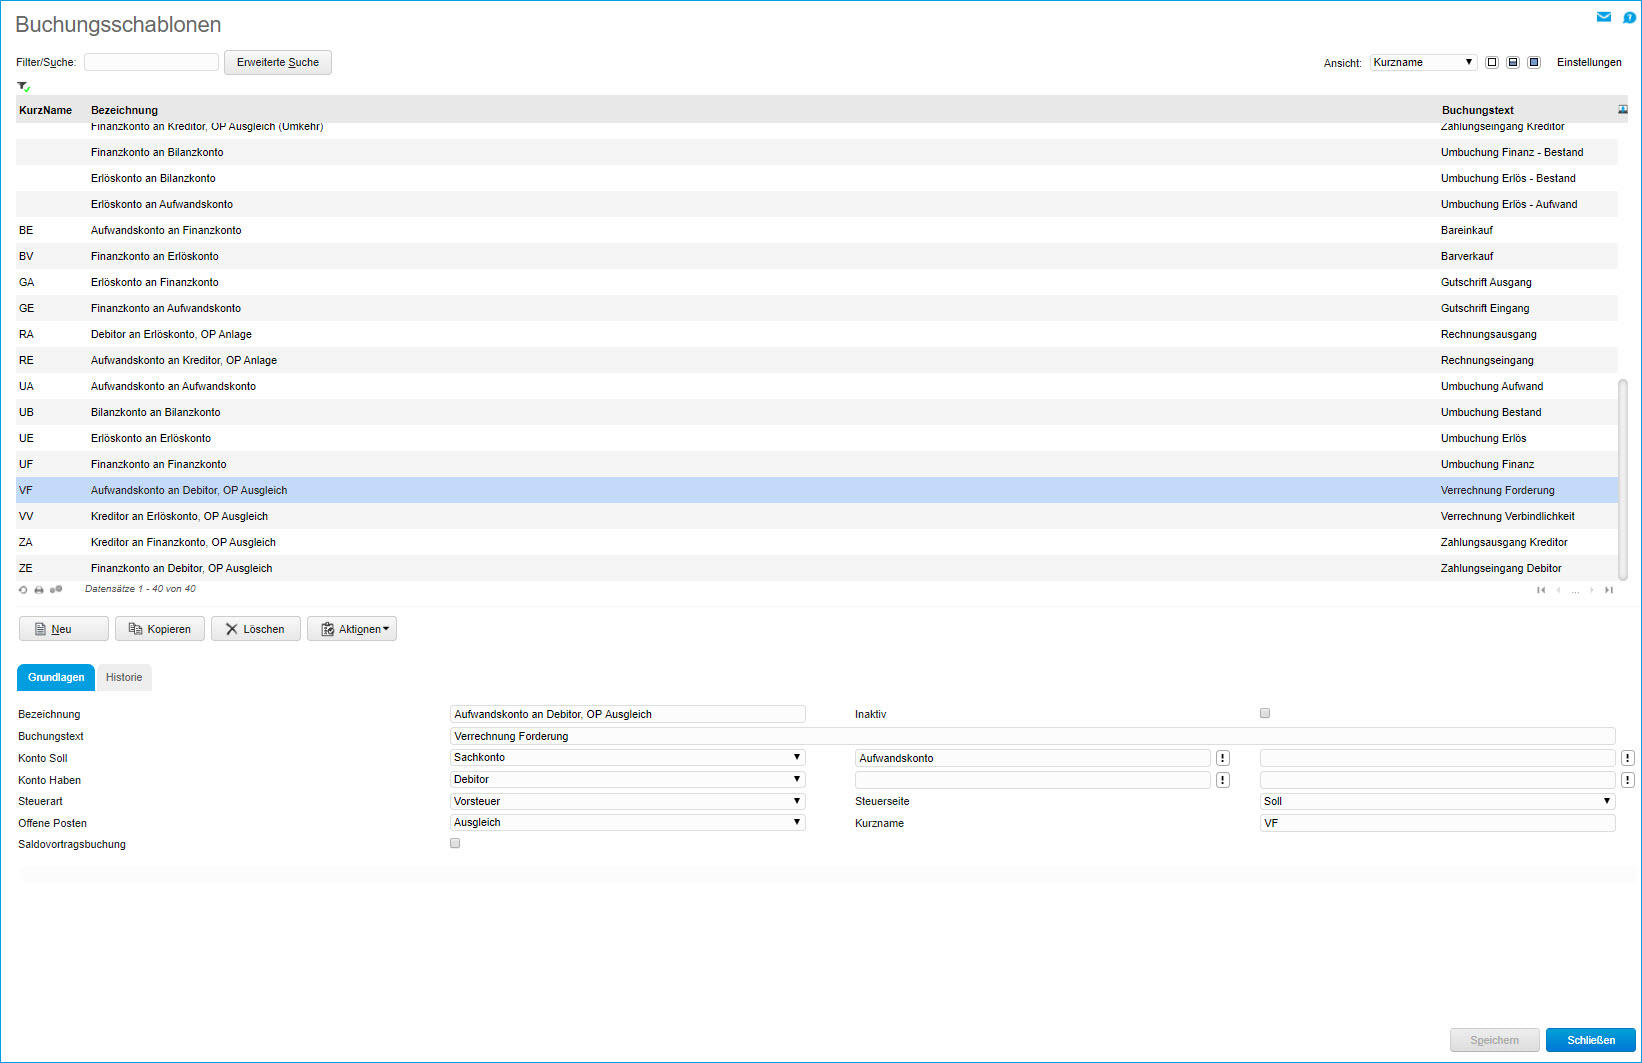Expand the Steuerart Vorsteuer dropdown
Screen dimensions: 1642x1063
(x=627, y=801)
